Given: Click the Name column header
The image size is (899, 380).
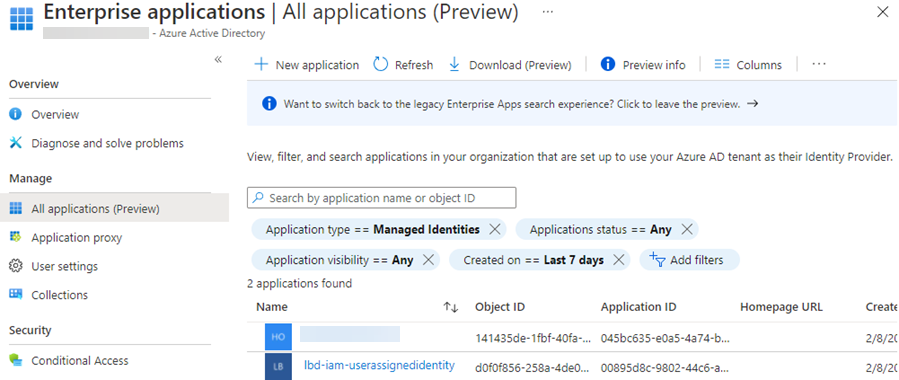Looking at the screenshot, I should pyautogui.click(x=272, y=307).
